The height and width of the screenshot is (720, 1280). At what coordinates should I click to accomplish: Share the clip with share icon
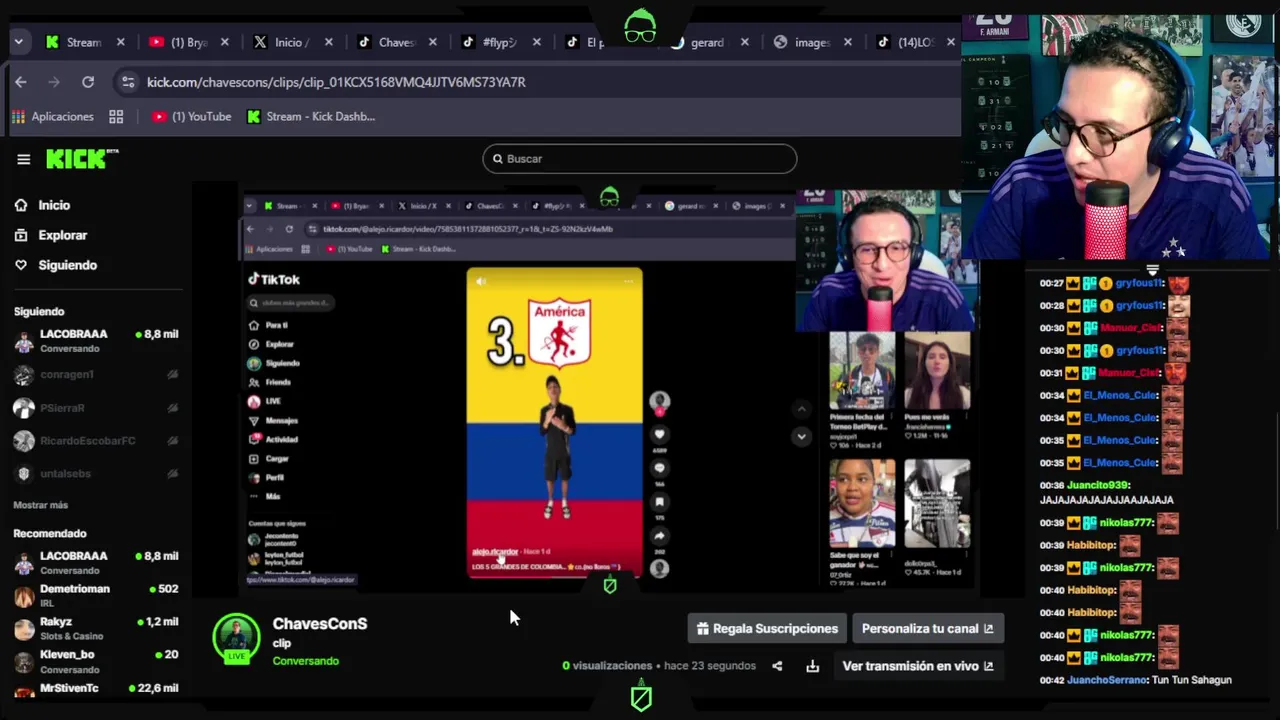pyautogui.click(x=777, y=666)
